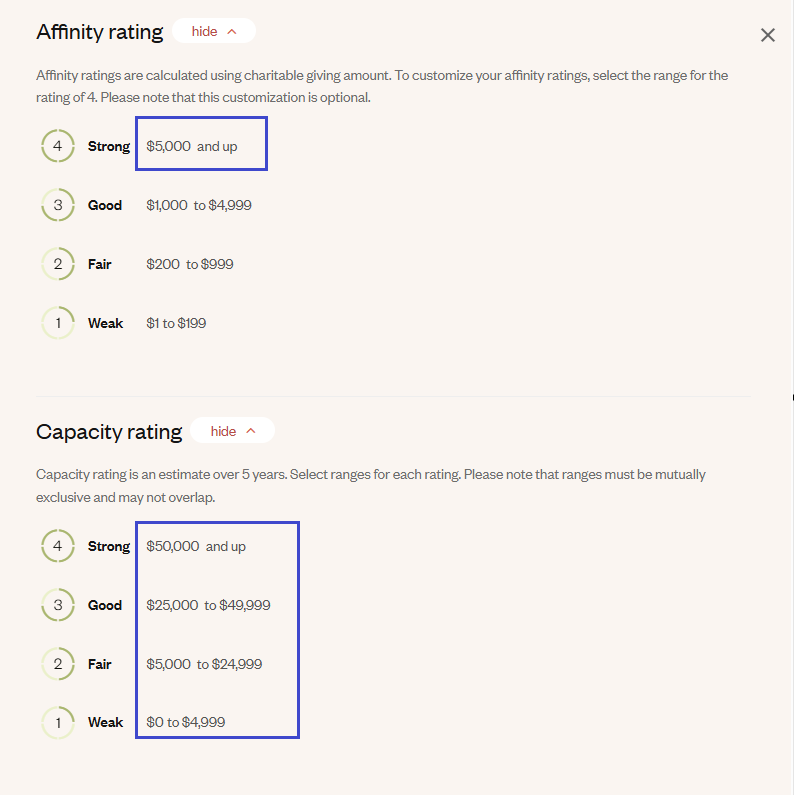Screen dimensions: 794x795
Task: Click the chevron beside Capacity hide
Action: (x=250, y=430)
